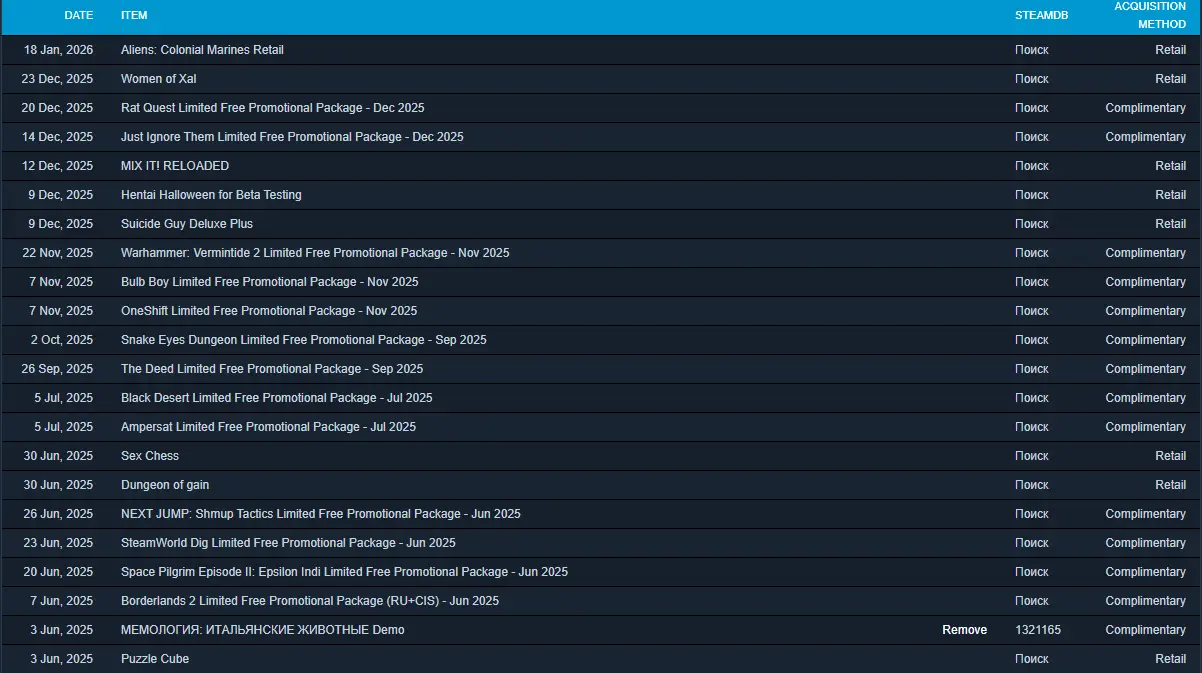Select the Sex Chess item
Screen dimensions: 1202x673
pos(150,456)
